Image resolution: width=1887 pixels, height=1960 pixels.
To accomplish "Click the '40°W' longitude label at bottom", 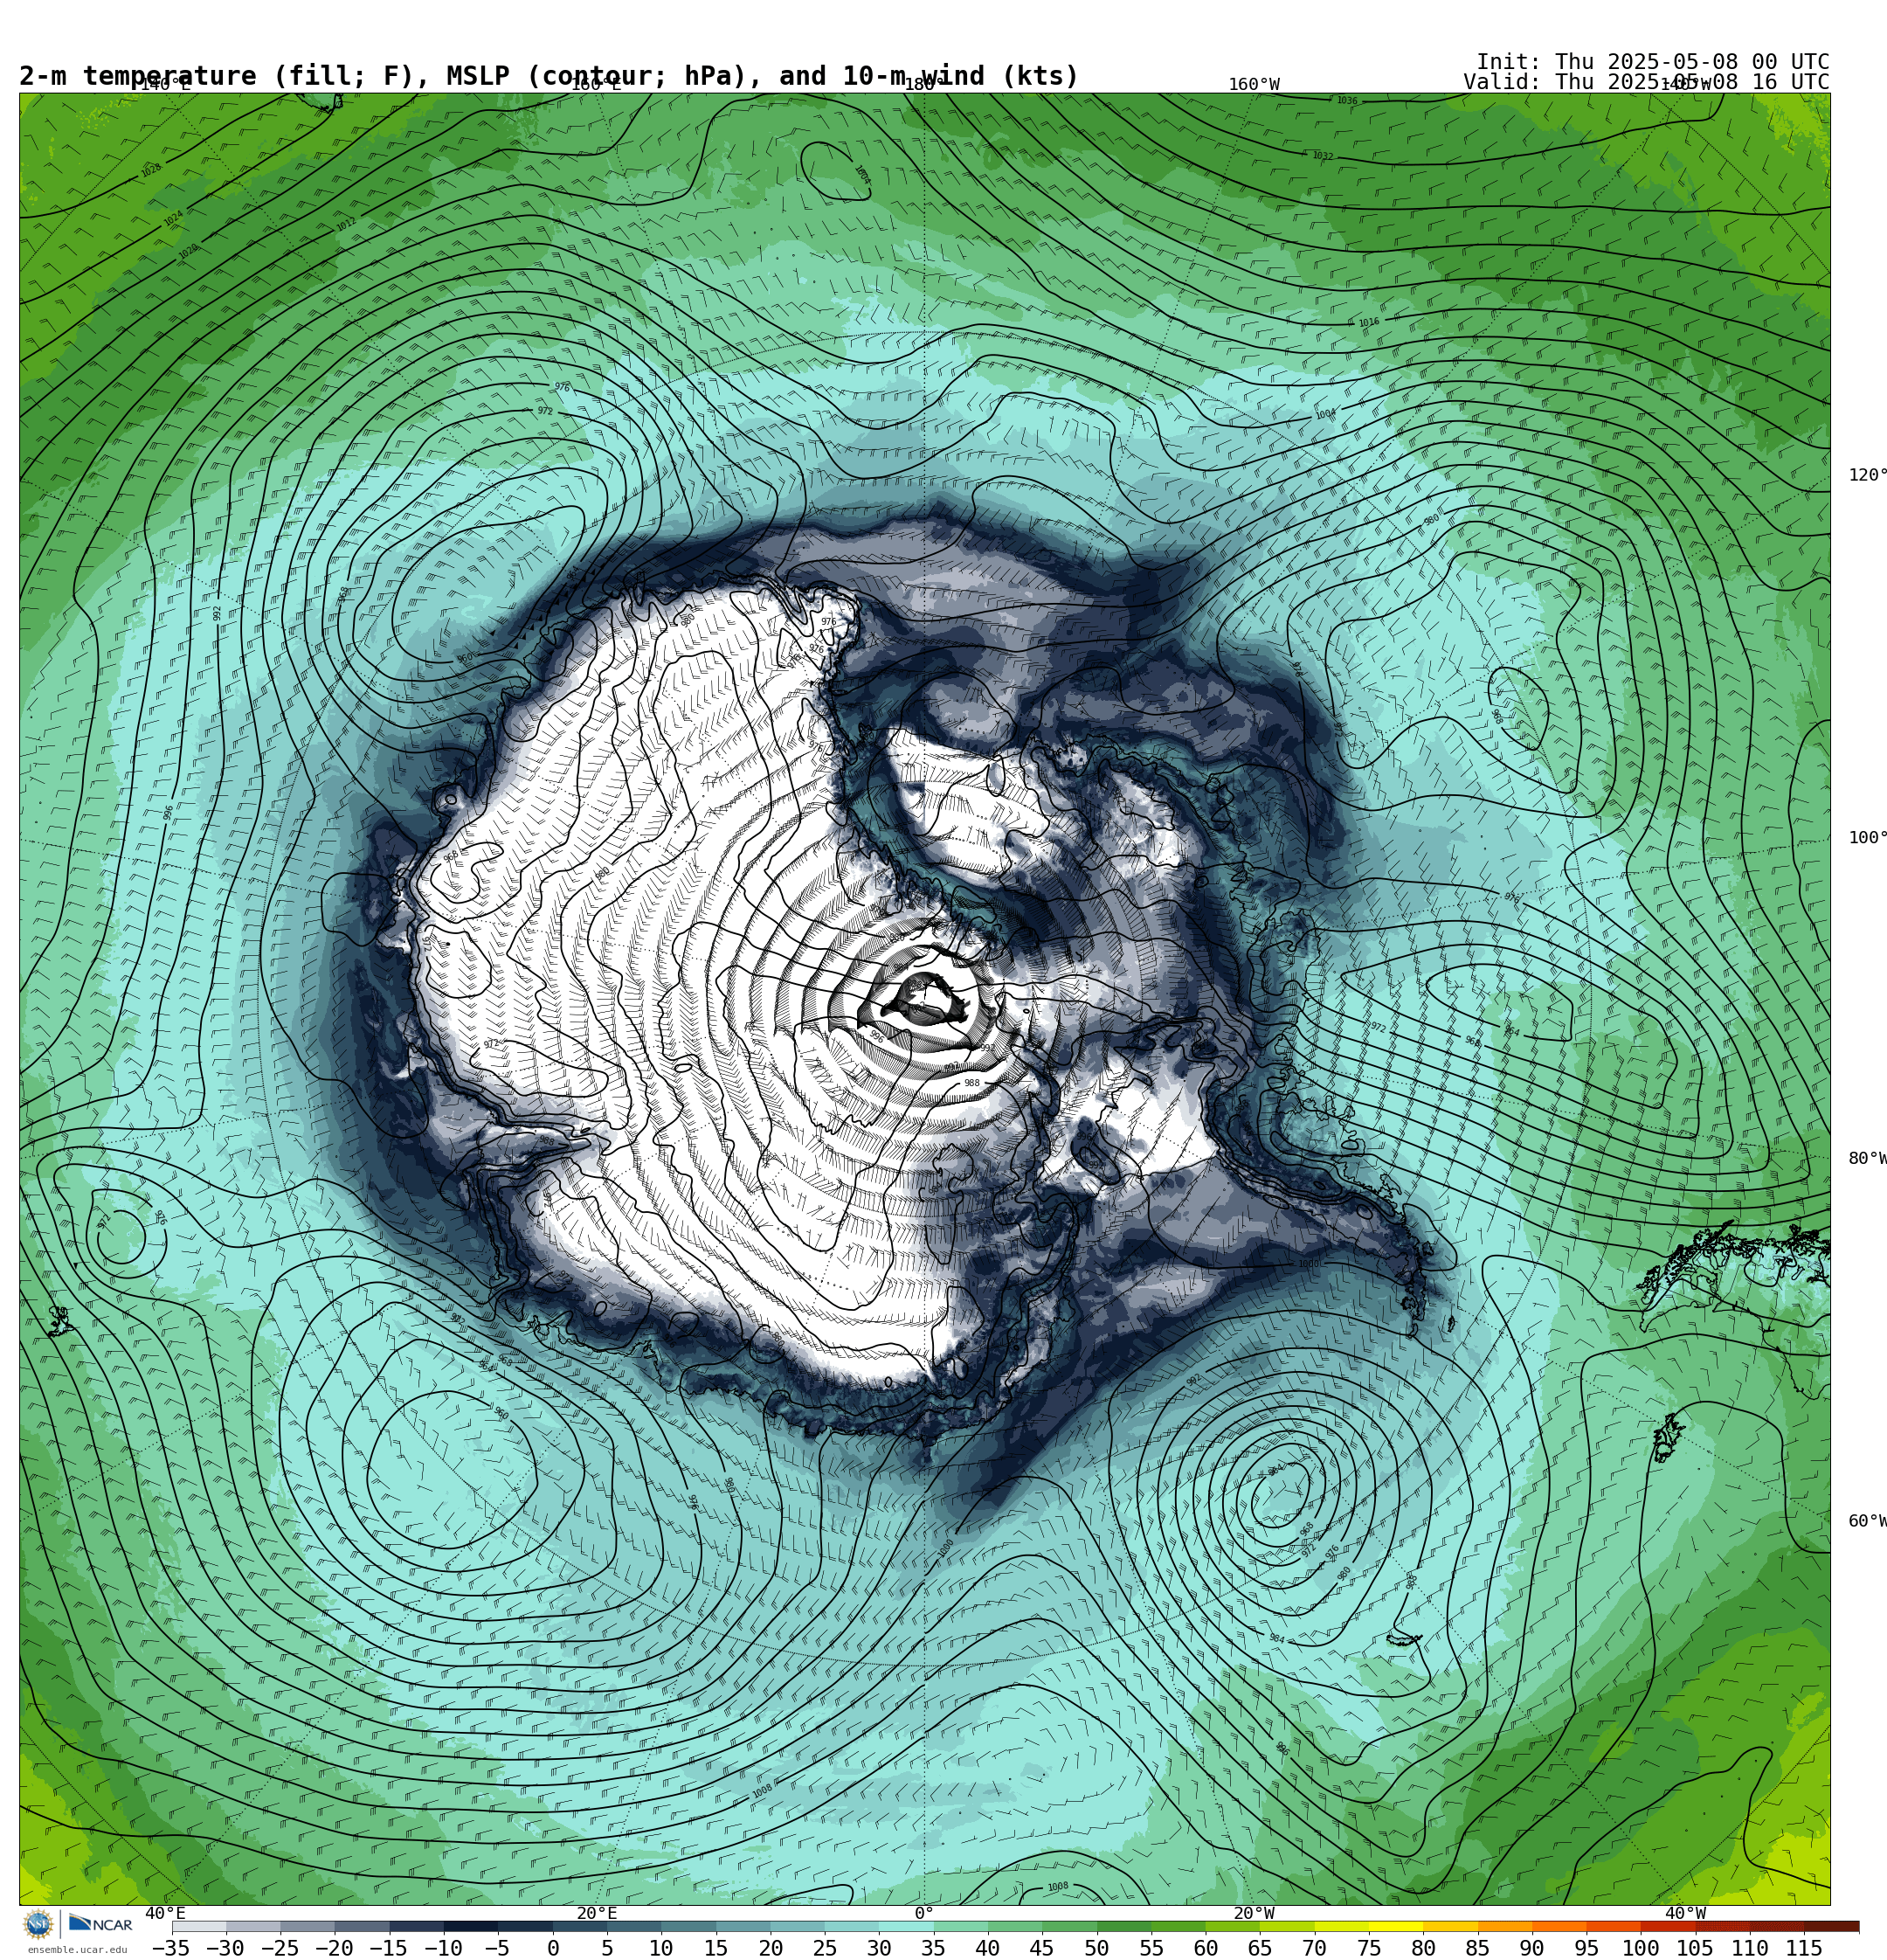I will (x=1685, y=1913).
